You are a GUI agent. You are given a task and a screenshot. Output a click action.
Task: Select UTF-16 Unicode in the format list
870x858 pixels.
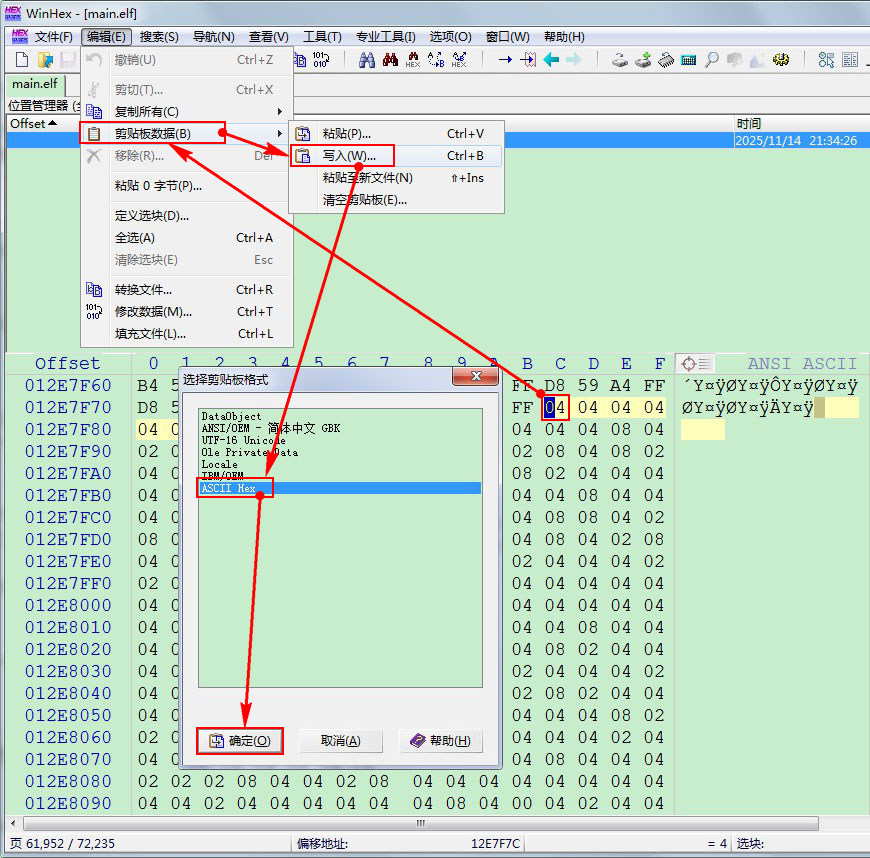242,440
